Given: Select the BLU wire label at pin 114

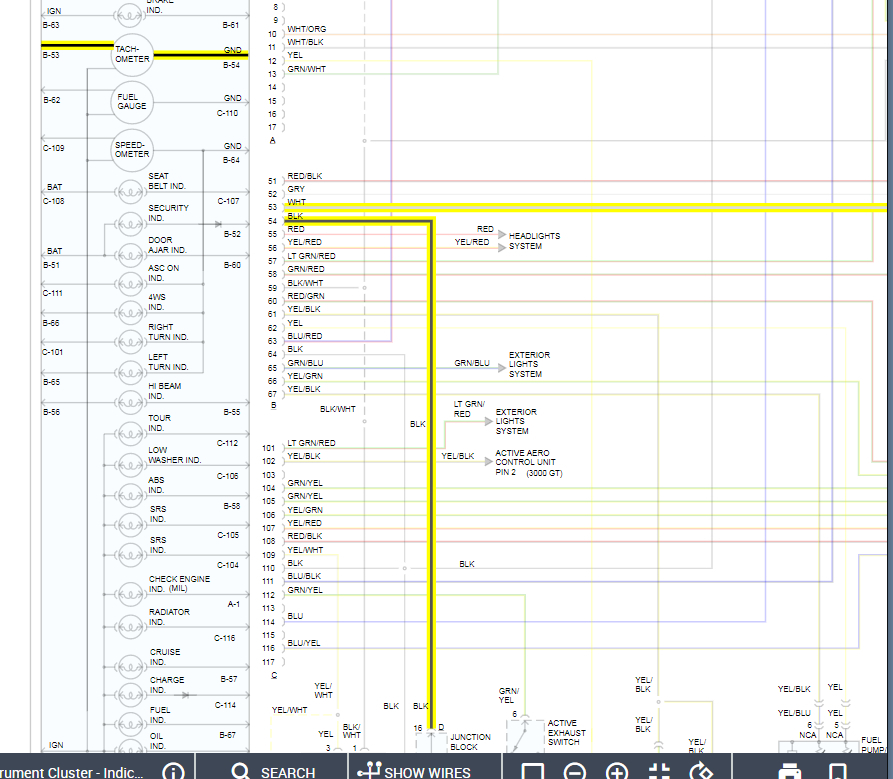Looking at the screenshot, I should point(295,616).
